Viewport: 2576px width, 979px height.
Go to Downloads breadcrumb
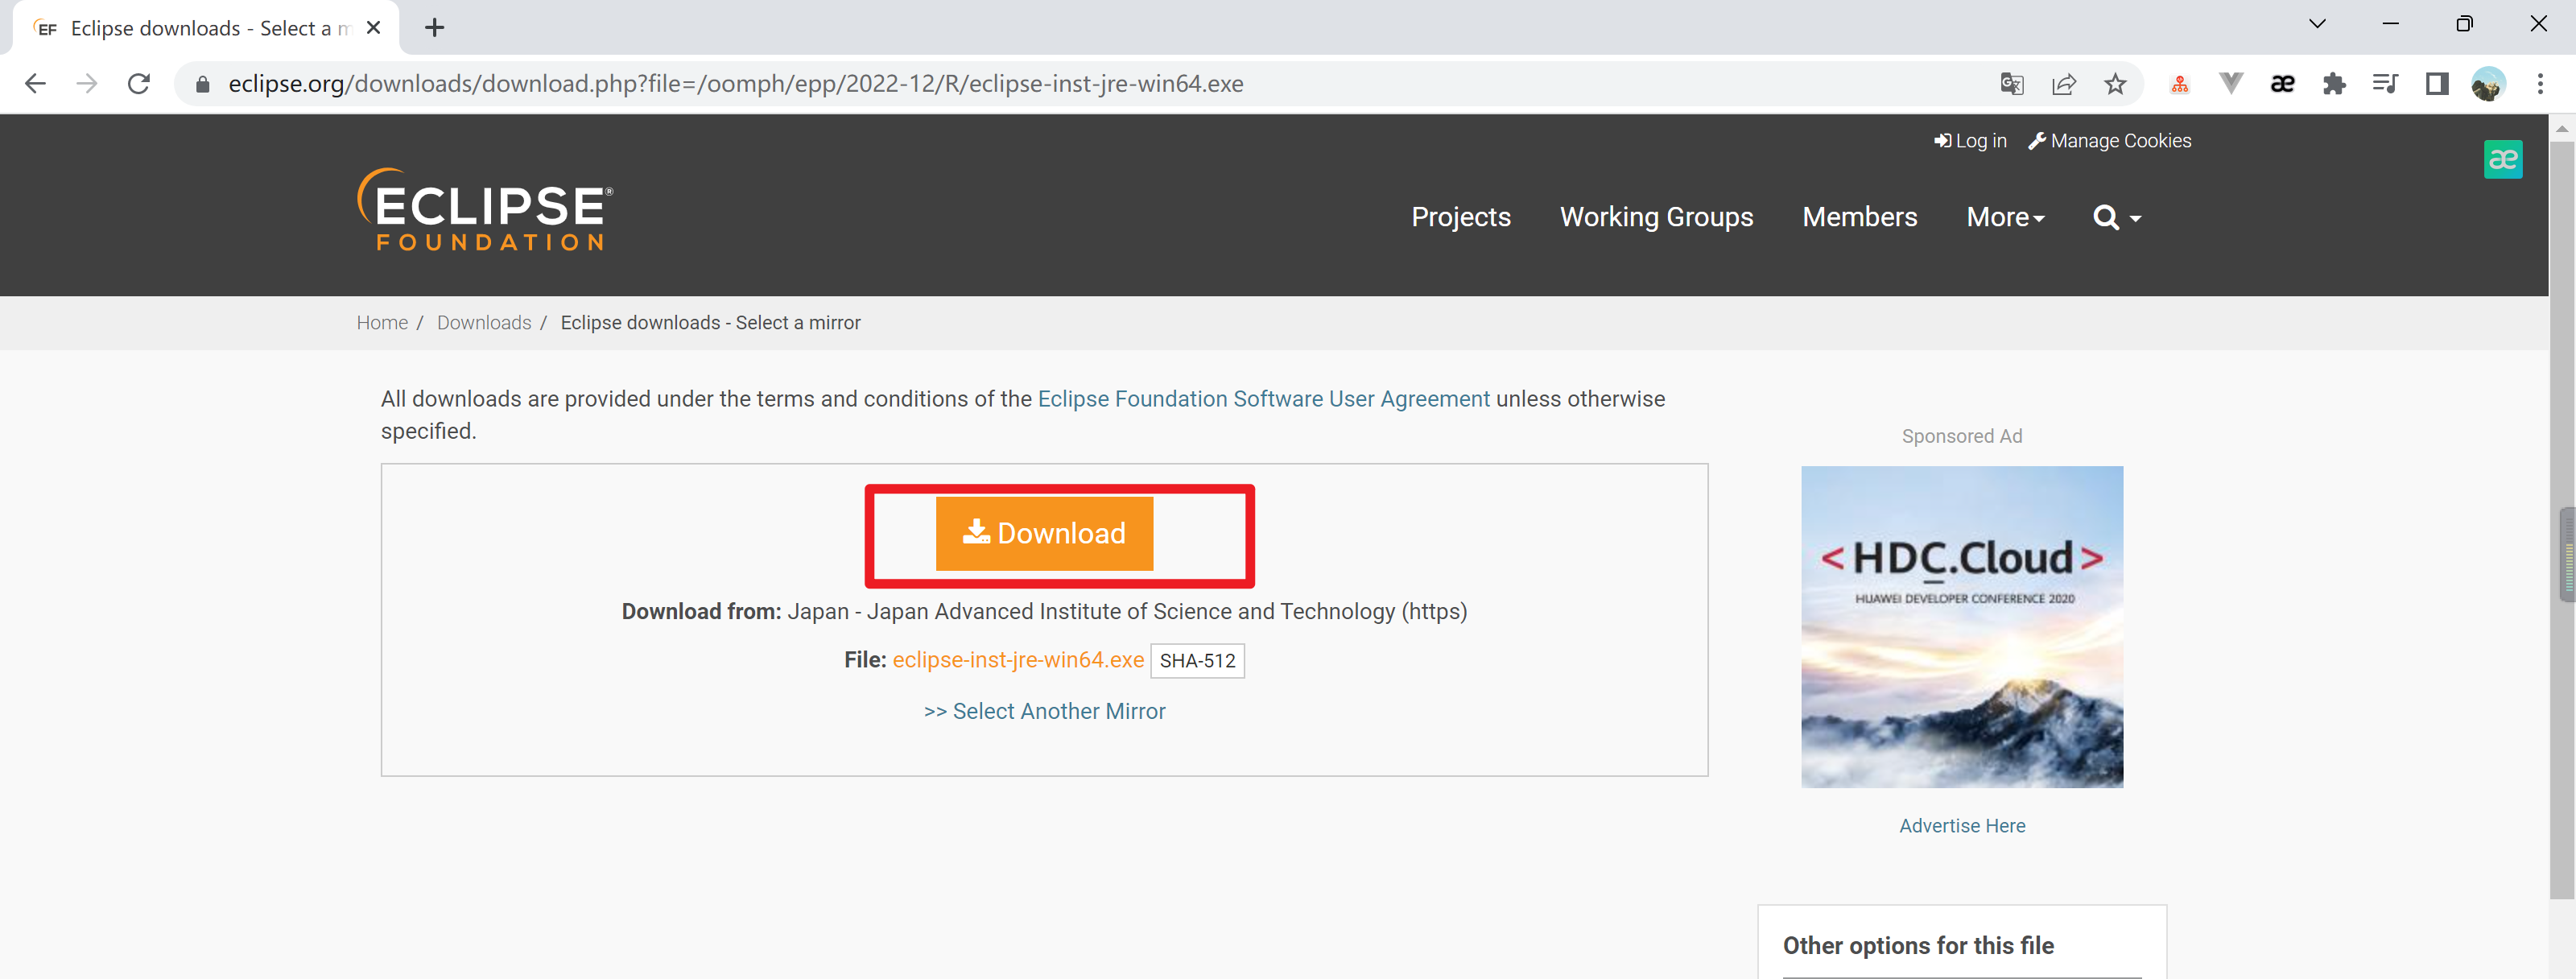pos(484,323)
